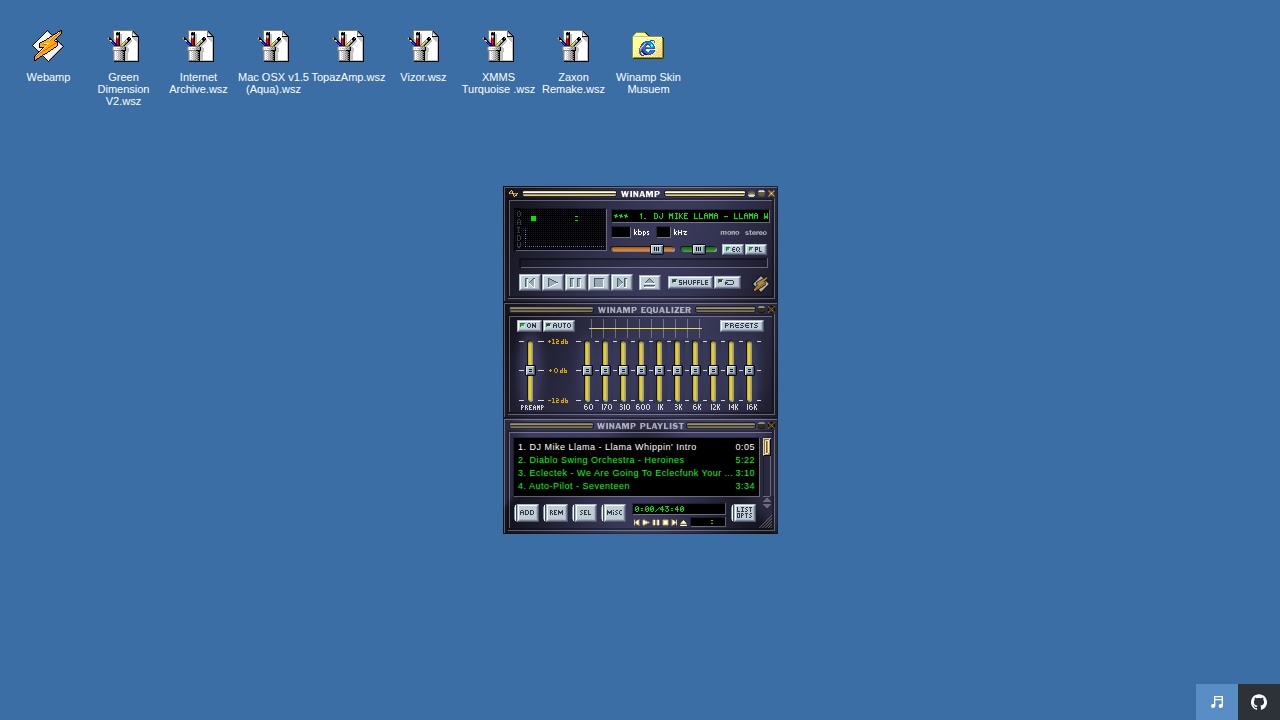1280x720 pixels.
Task: Click the main Stop button
Action: coord(599,283)
